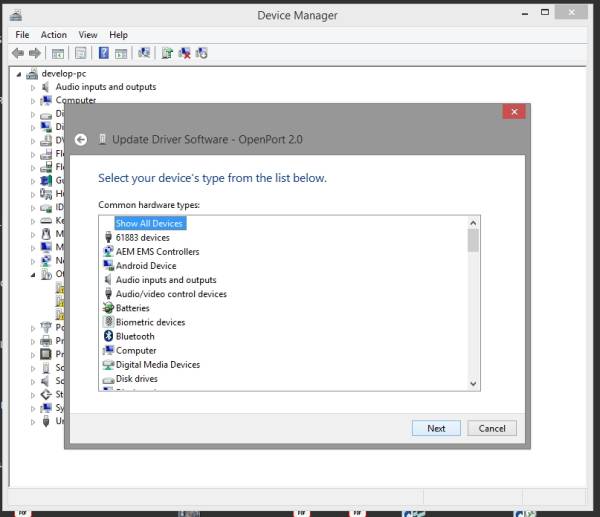Viewport: 600px width, 517px height.
Task: Go back using the wizard's round arrow
Action: (x=81, y=140)
